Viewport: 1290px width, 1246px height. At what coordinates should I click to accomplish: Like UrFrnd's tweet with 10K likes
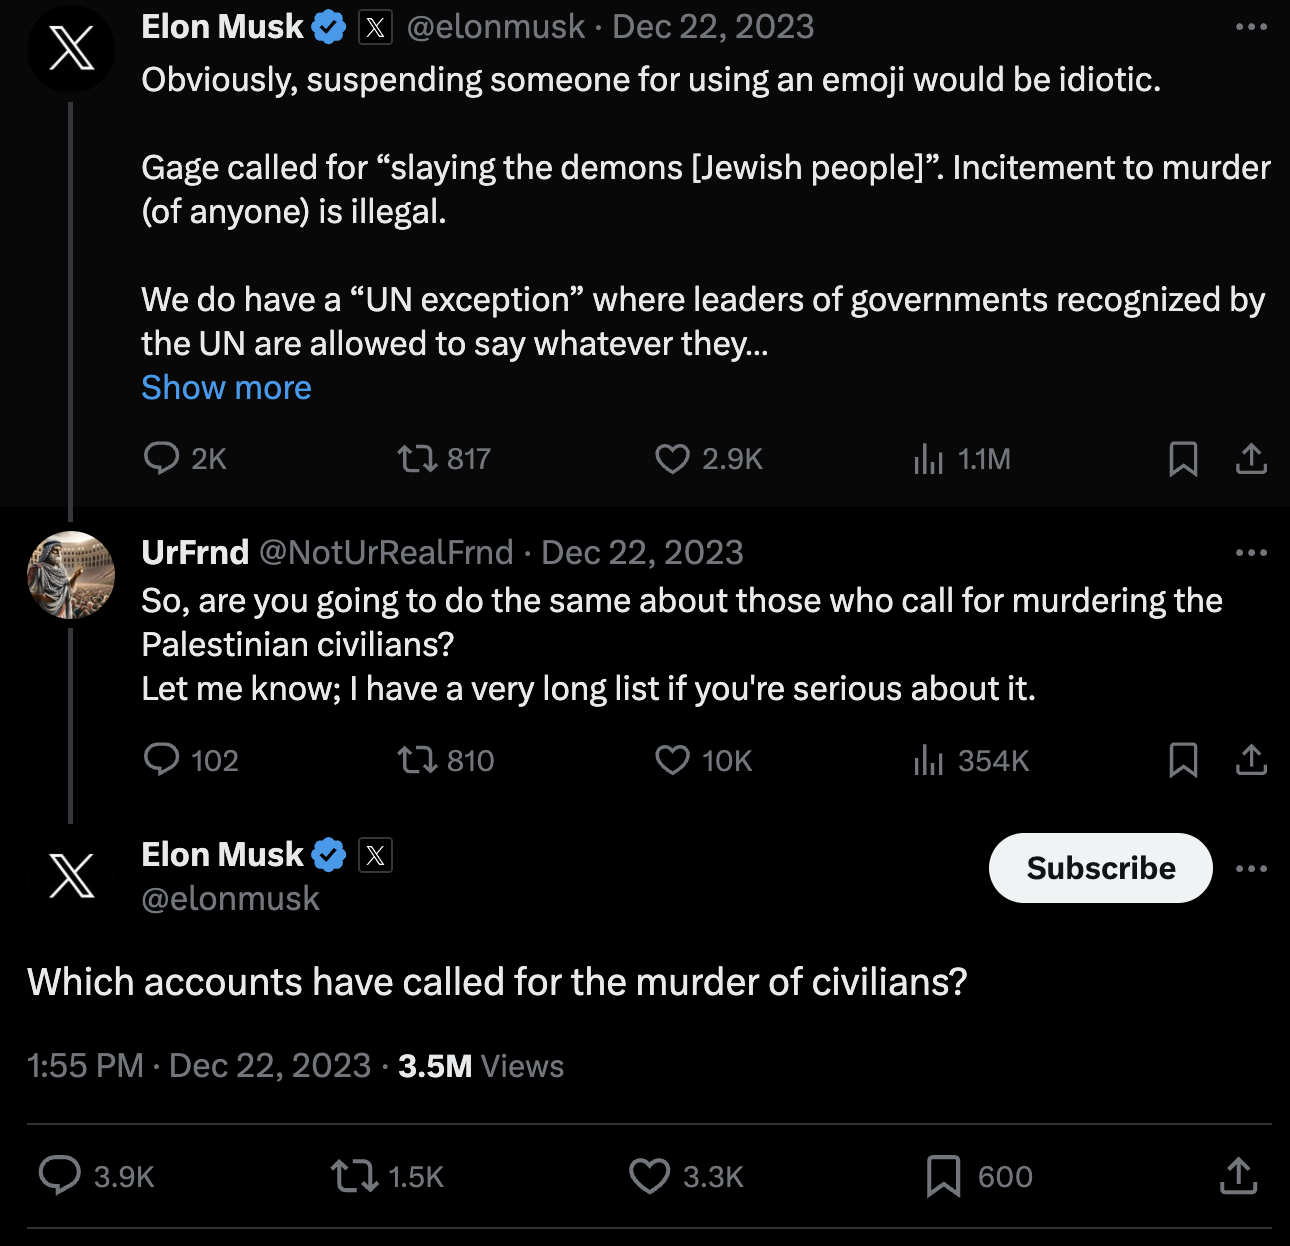tap(672, 760)
